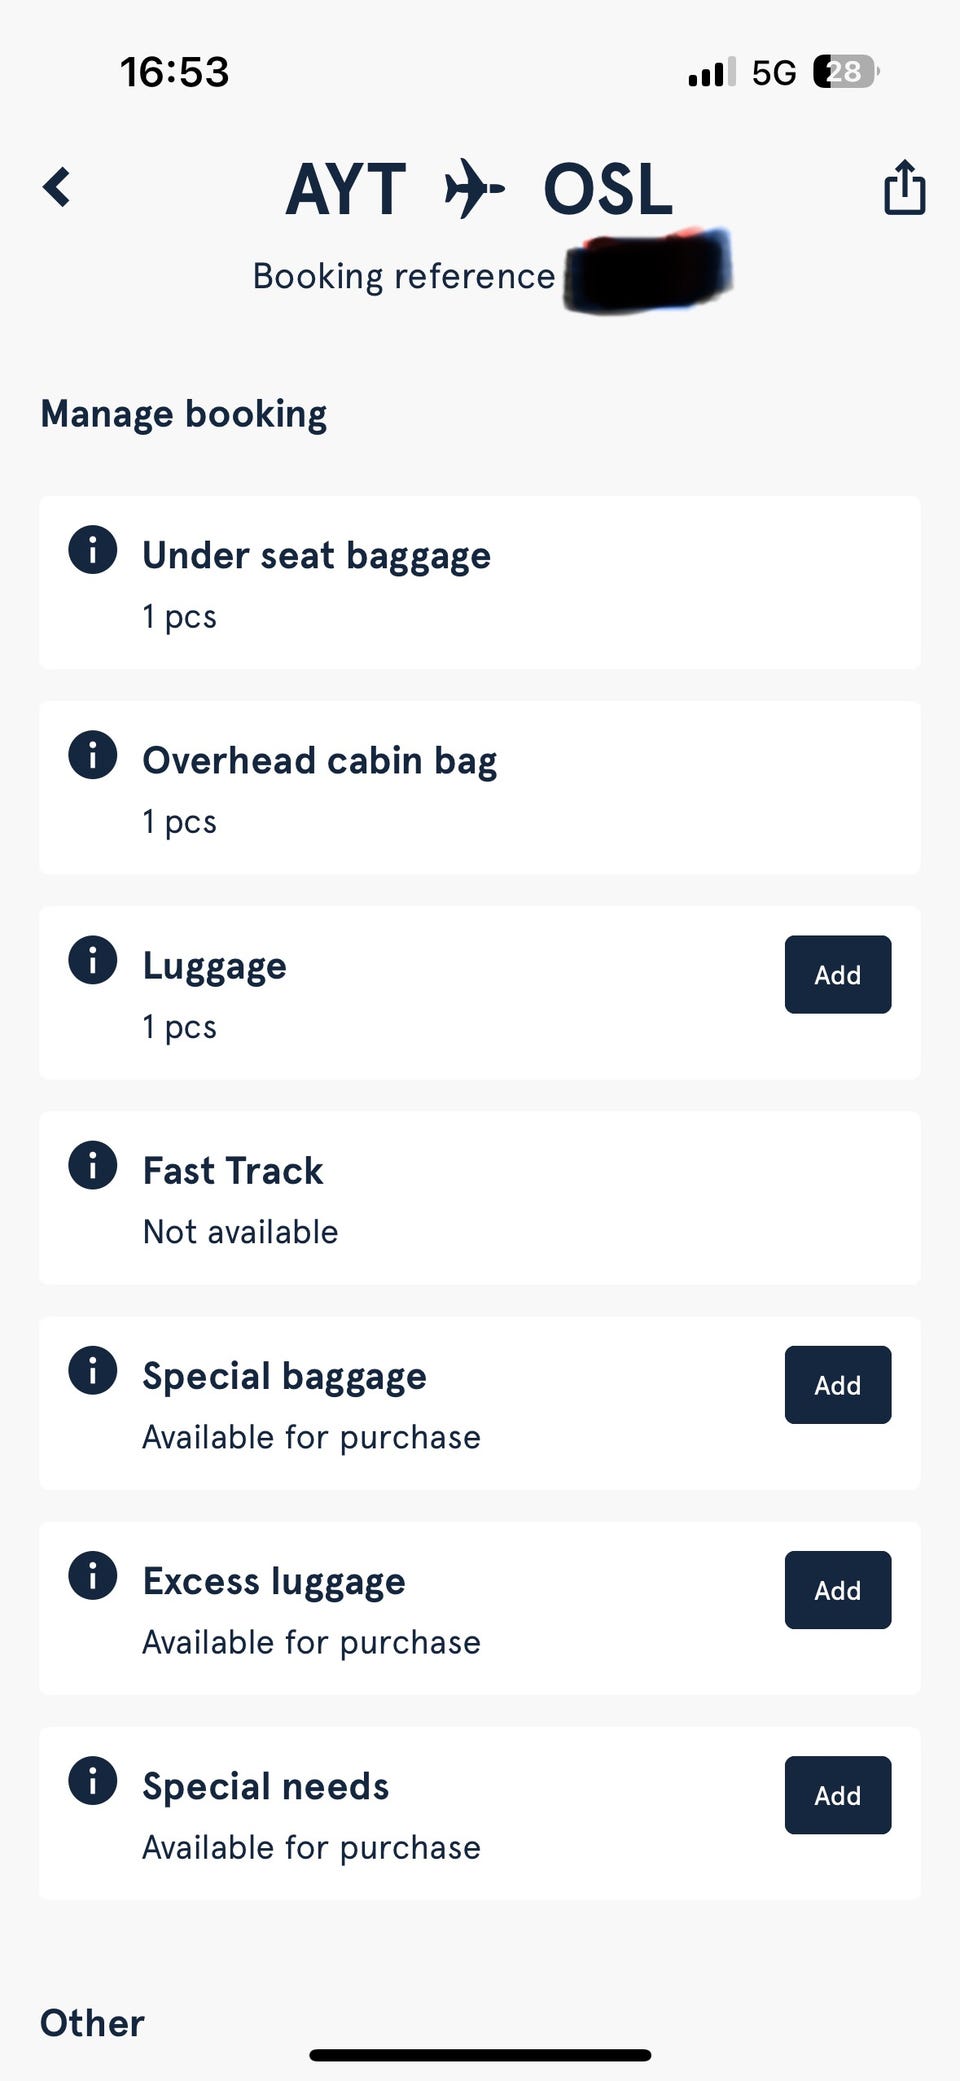Viewport: 960px width, 2081px height.
Task: Show info for Under seat baggage
Action: pos(93,550)
